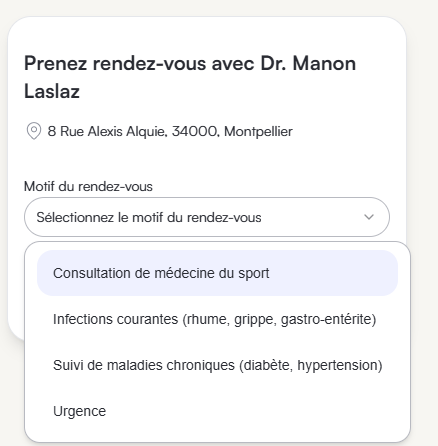Screen dimensions: 438x446
Task: Pick the highlighted sport medicine entry
Action: pos(217,273)
